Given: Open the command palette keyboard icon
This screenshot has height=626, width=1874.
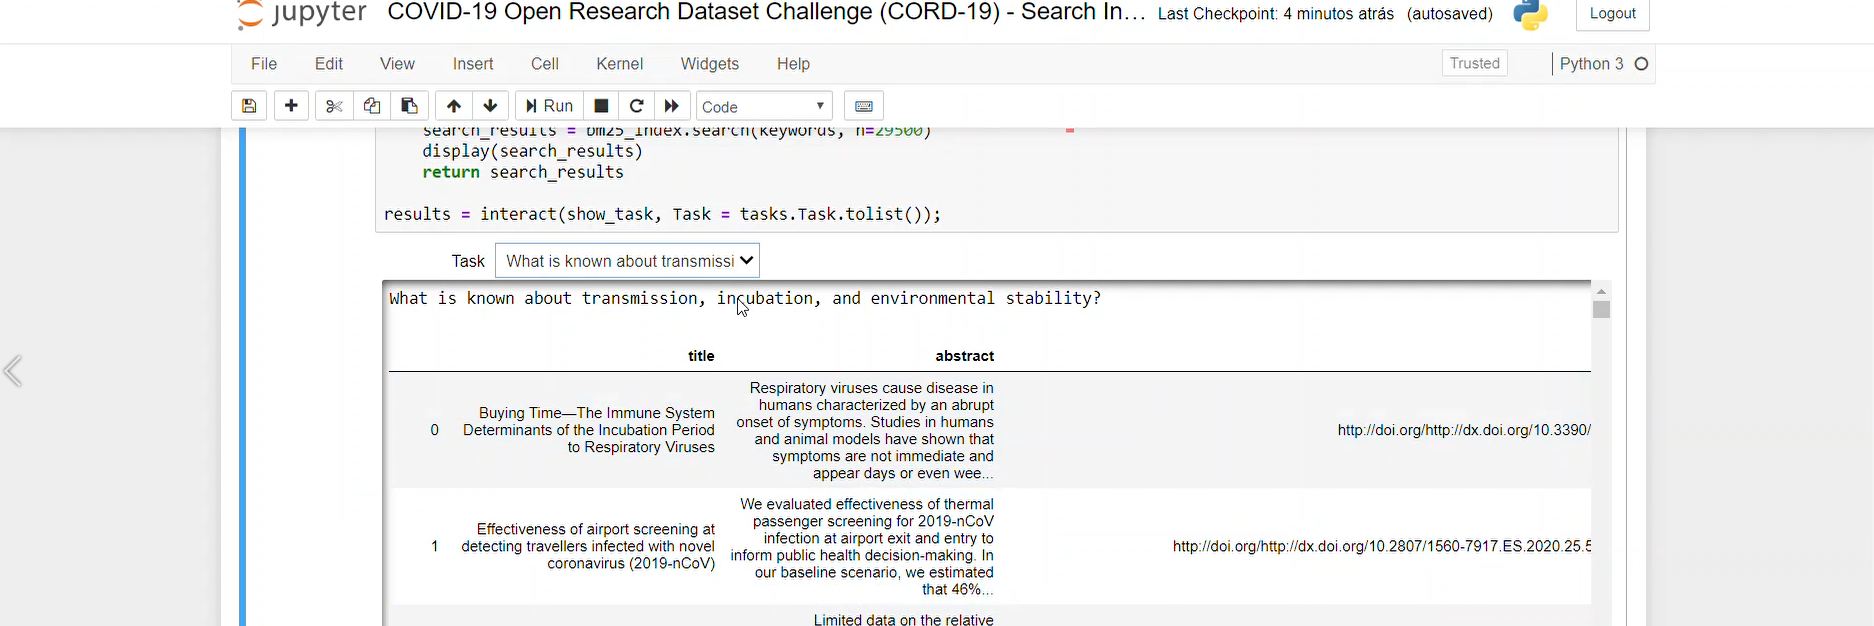Looking at the screenshot, I should [x=864, y=106].
